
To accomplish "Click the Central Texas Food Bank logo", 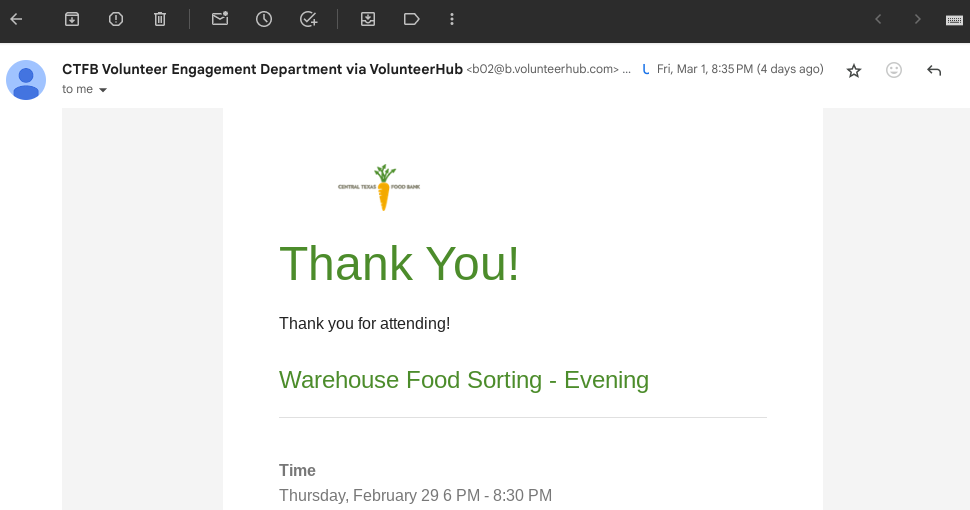I will tap(380, 187).
